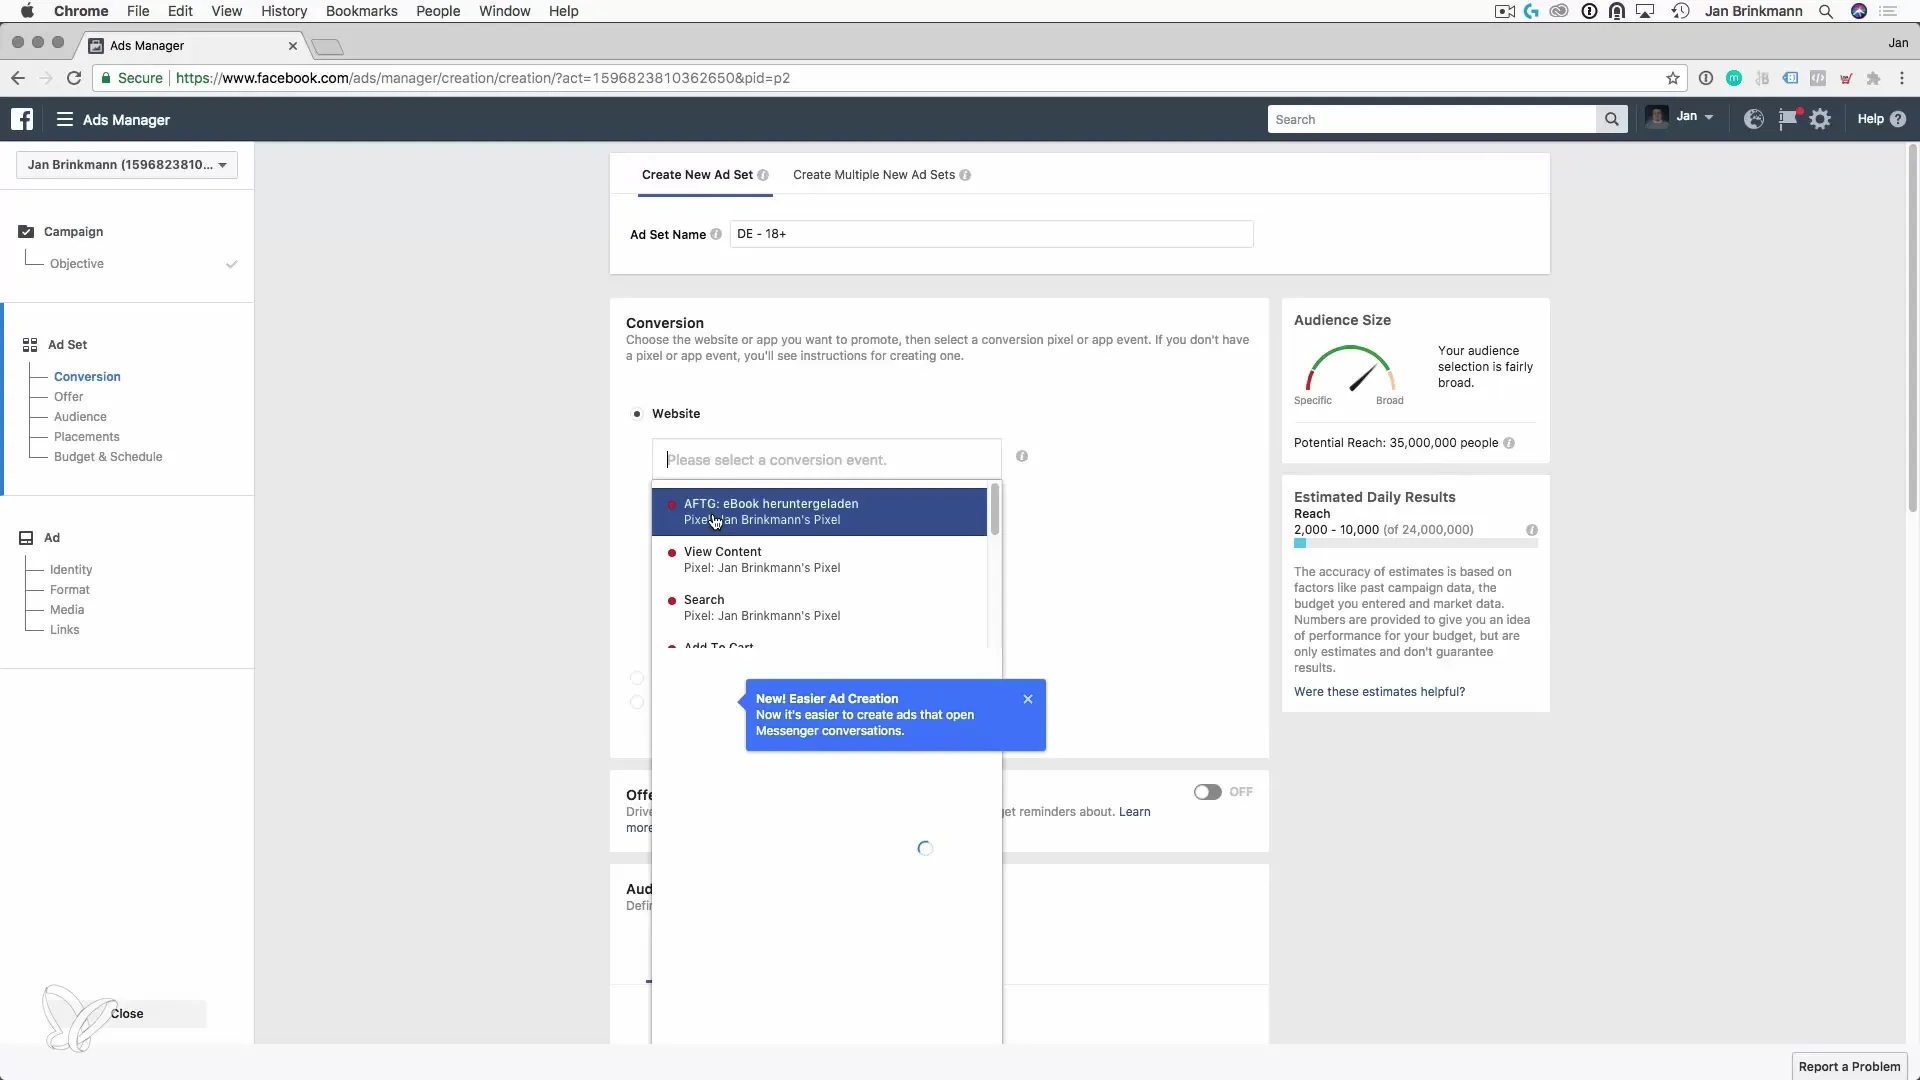
Task: Open the Jan Brinkmann account selector dropdown
Action: pyautogui.click(x=127, y=165)
